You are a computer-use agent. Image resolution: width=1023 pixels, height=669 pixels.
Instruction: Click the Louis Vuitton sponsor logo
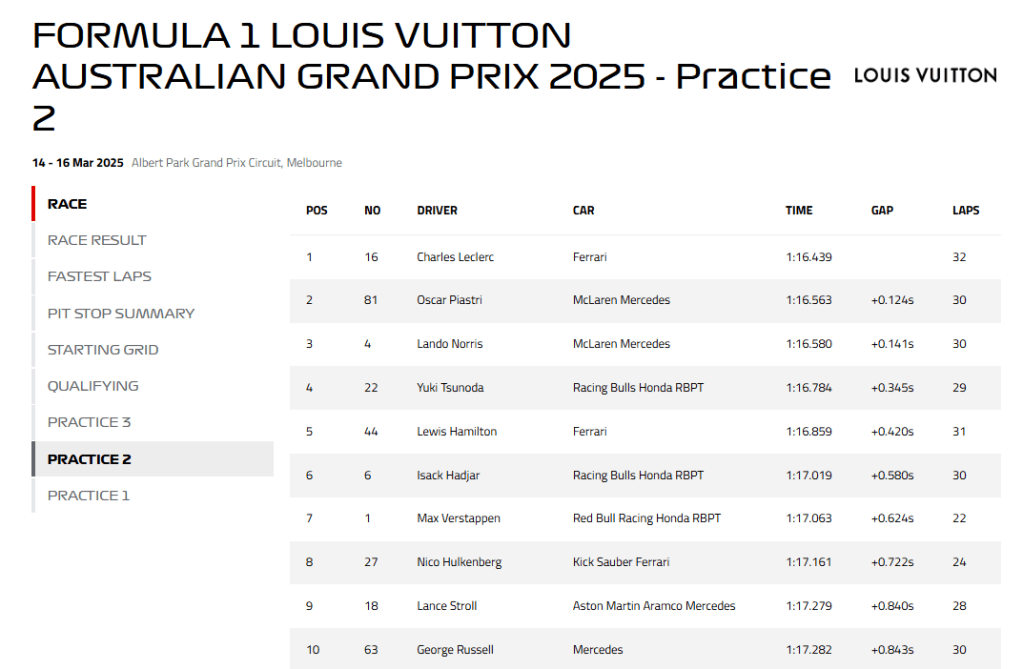925,75
